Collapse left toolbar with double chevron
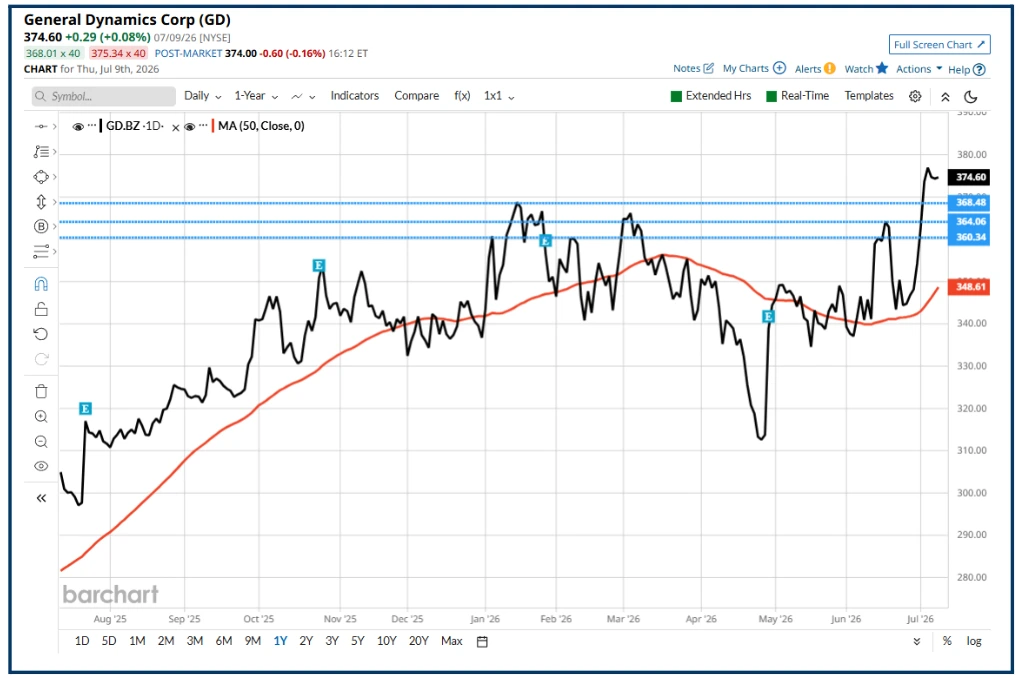Viewport: 1019px width, 678px height. tap(41, 499)
